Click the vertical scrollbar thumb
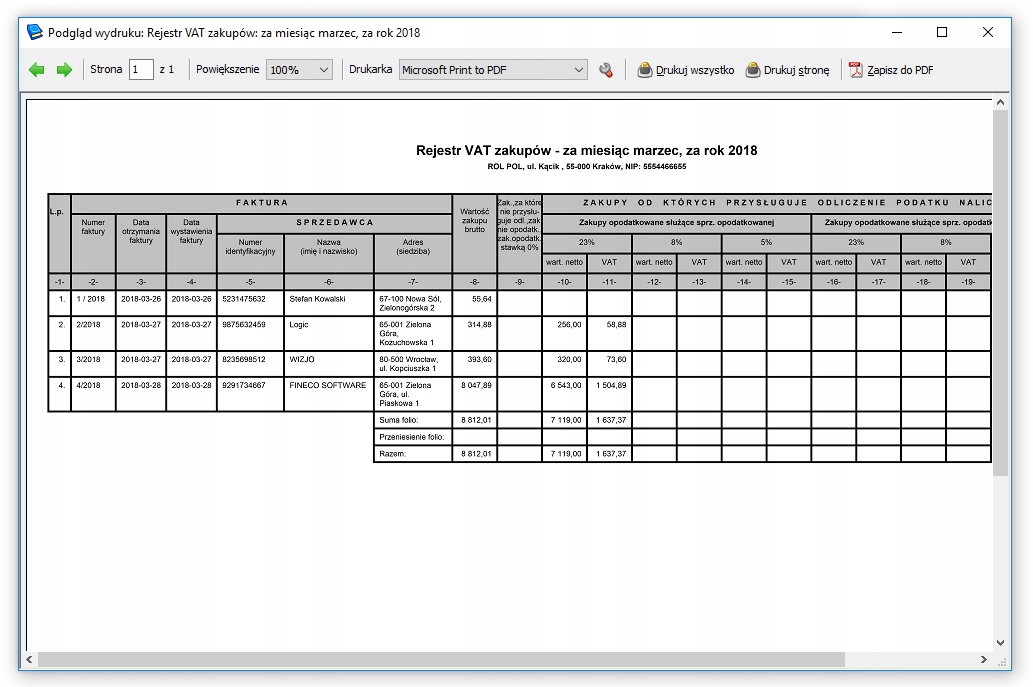 point(1000,290)
